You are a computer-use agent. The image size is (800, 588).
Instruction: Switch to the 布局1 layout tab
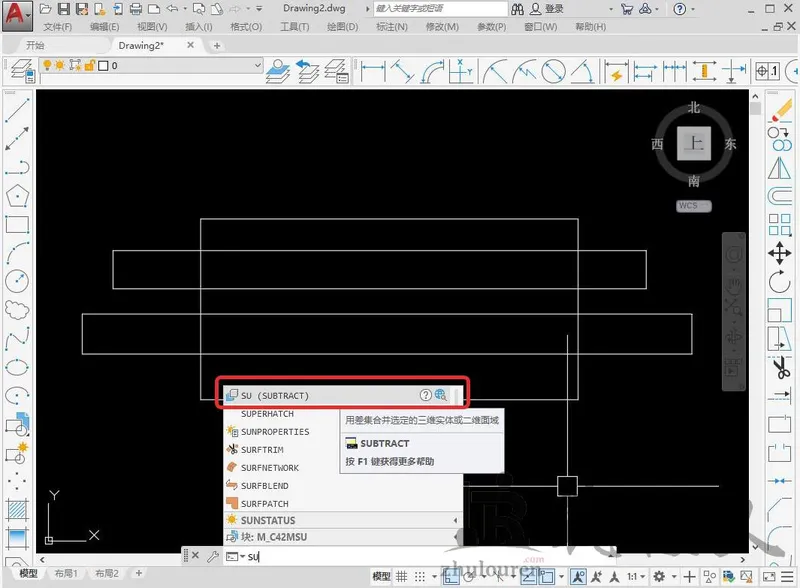tap(65, 573)
